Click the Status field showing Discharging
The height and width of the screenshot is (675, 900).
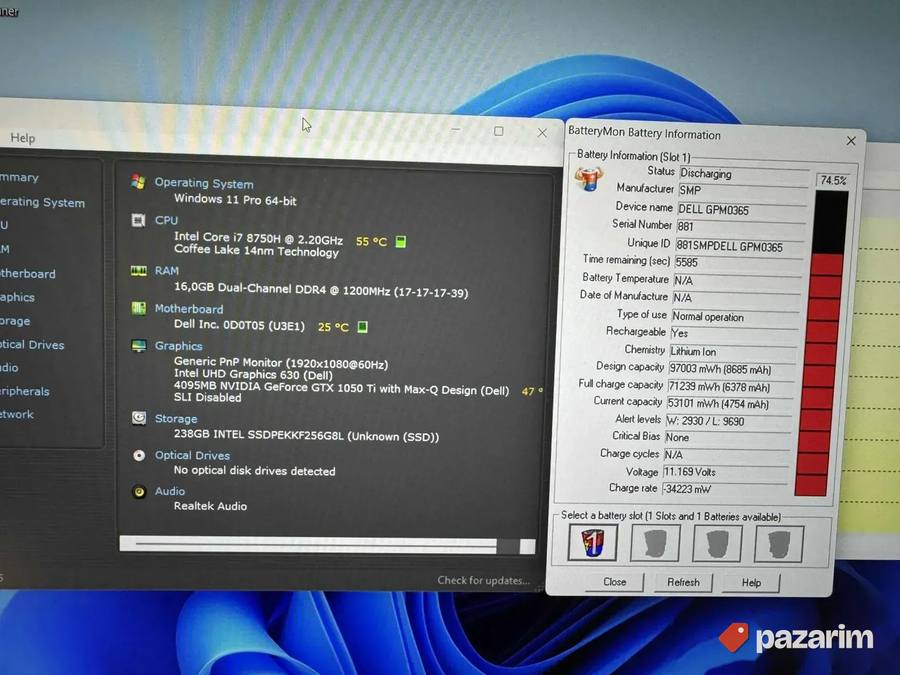(x=744, y=173)
